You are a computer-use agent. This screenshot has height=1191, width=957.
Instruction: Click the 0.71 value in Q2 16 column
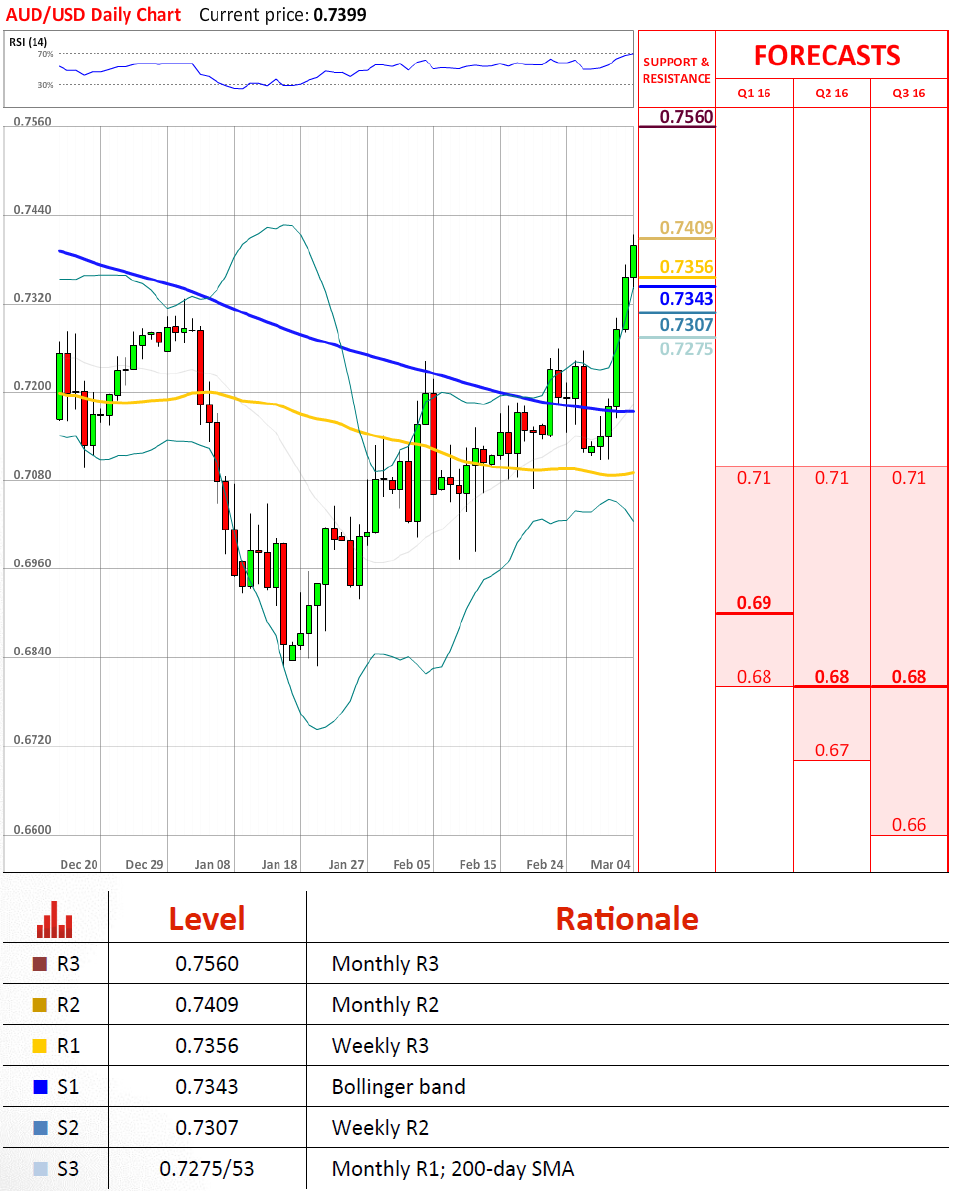pyautogui.click(x=832, y=478)
